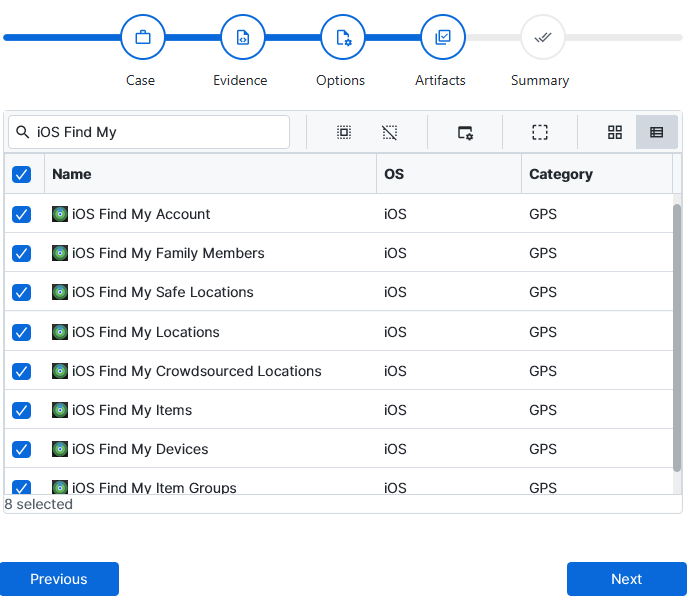690x601 pixels.
Task: Uncheck iOS Find My Account
Action: [x=22, y=214]
